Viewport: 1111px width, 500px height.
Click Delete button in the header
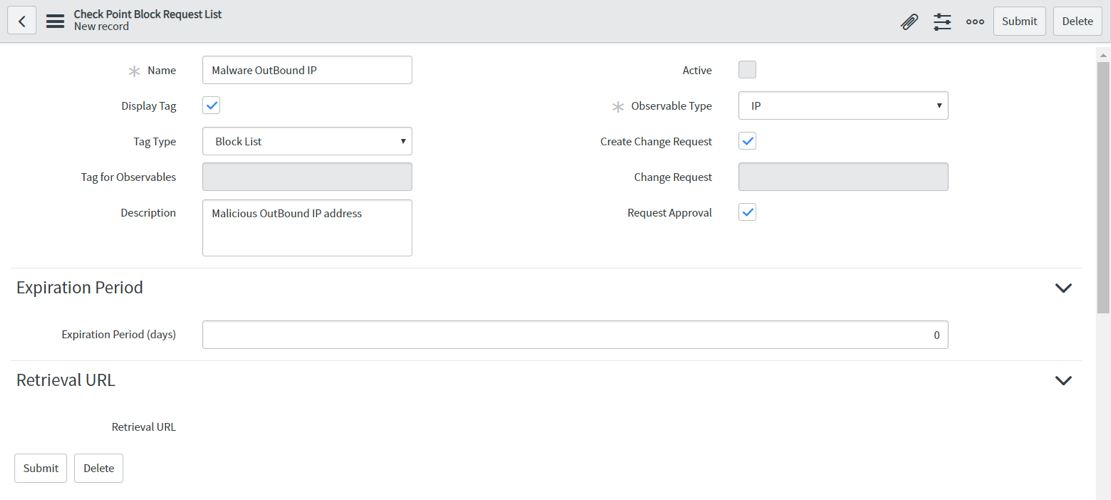1078,21
